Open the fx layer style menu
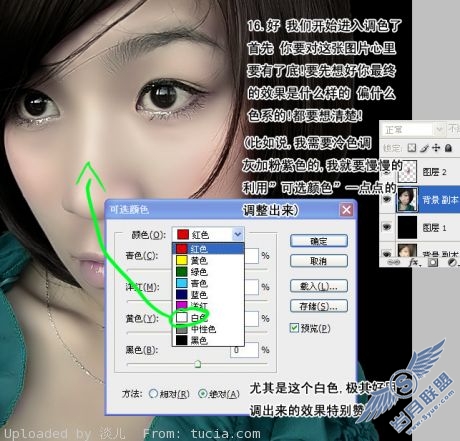 414,262
